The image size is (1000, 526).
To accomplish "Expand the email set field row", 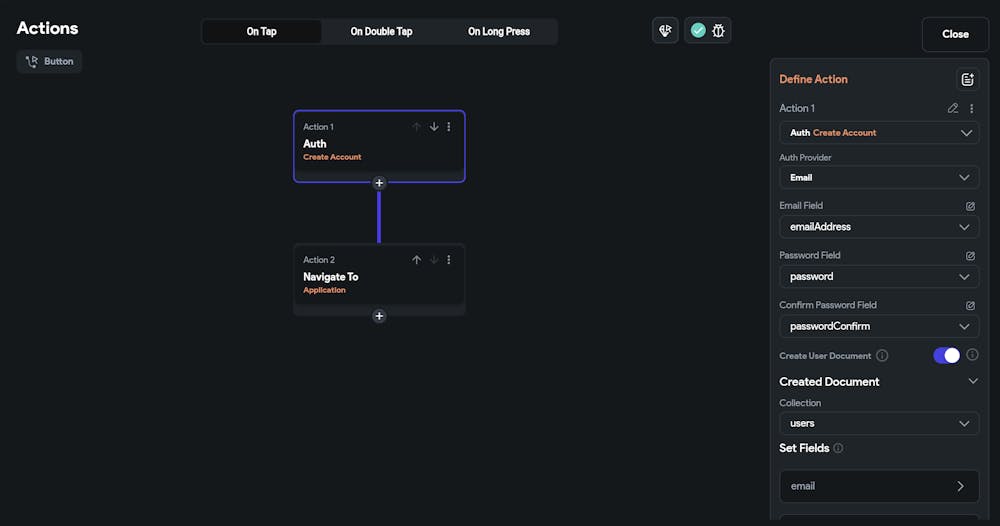I will click(879, 486).
